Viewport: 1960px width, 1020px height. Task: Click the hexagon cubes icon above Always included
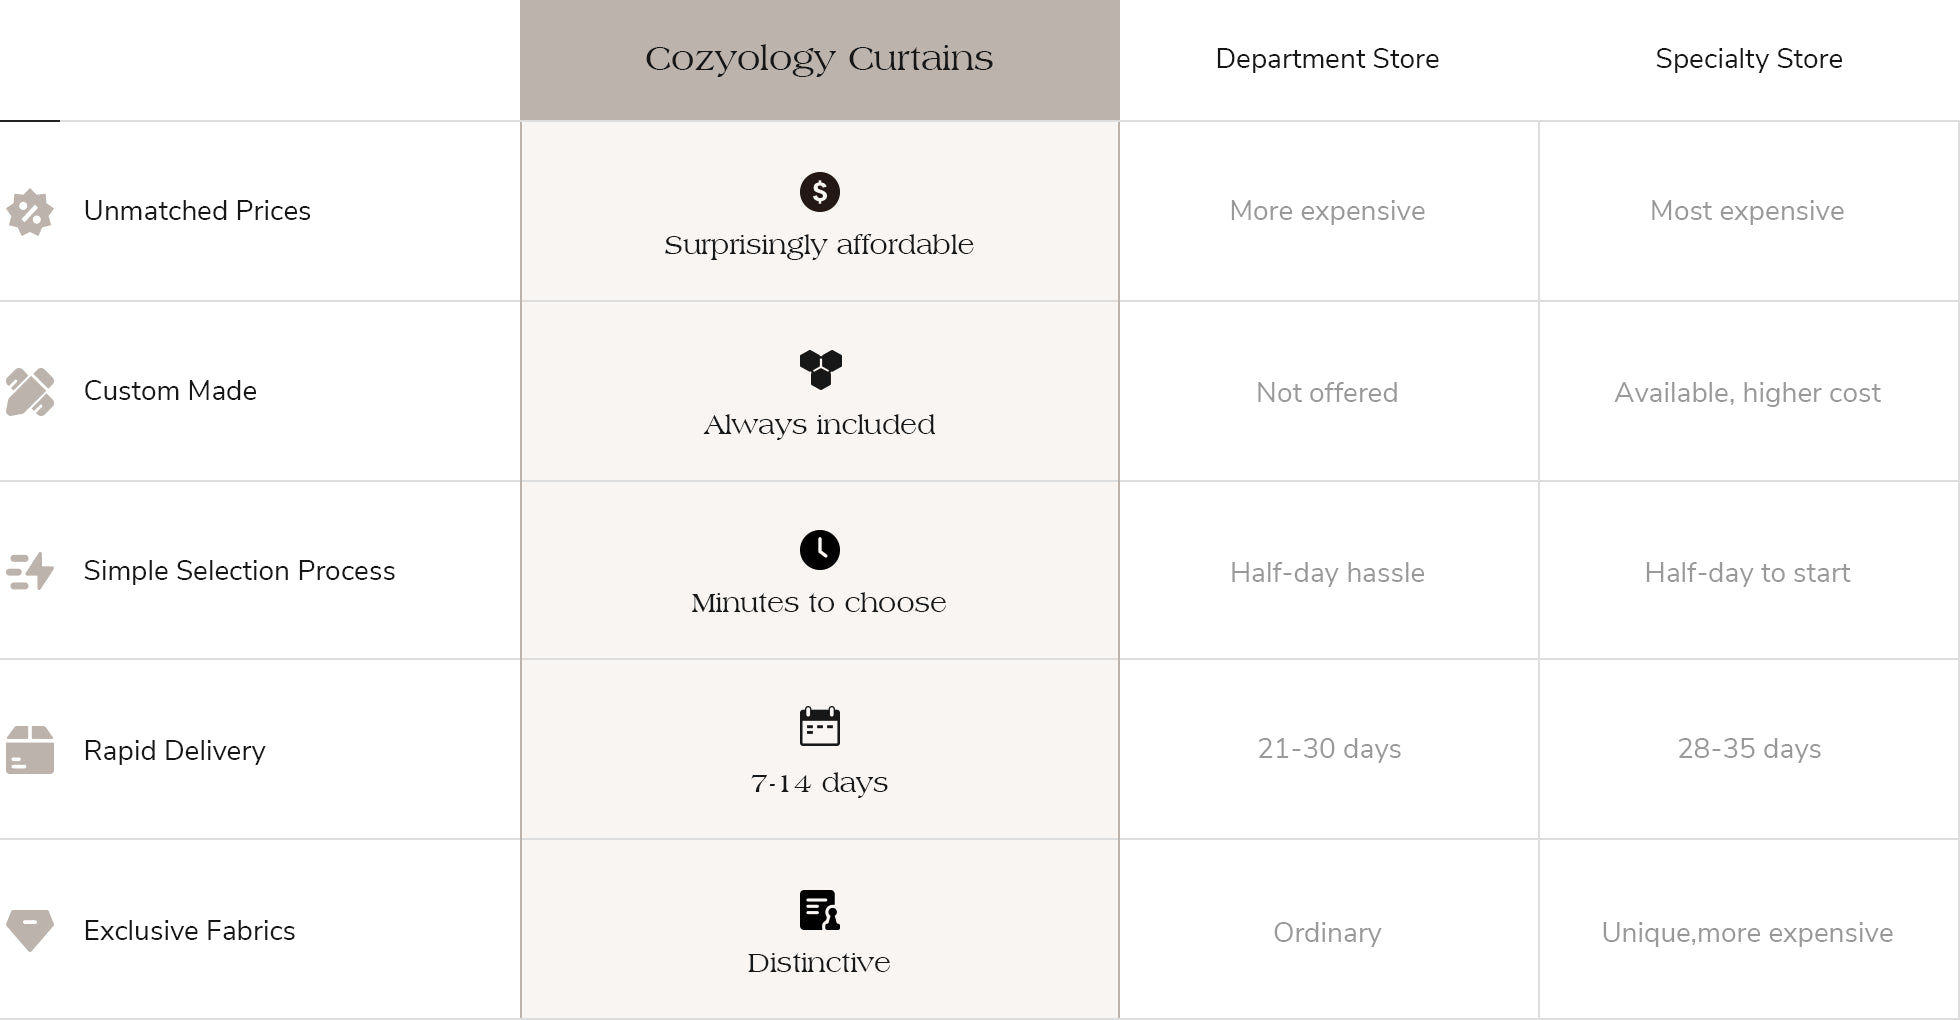[x=820, y=369]
